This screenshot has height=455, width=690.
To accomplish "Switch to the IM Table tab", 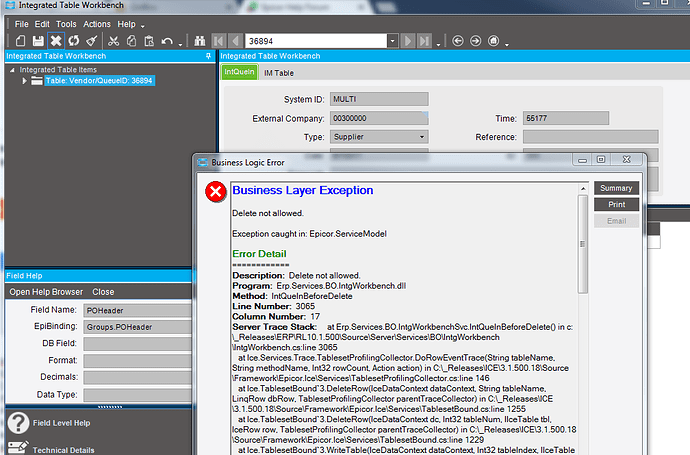I will (x=279, y=73).
